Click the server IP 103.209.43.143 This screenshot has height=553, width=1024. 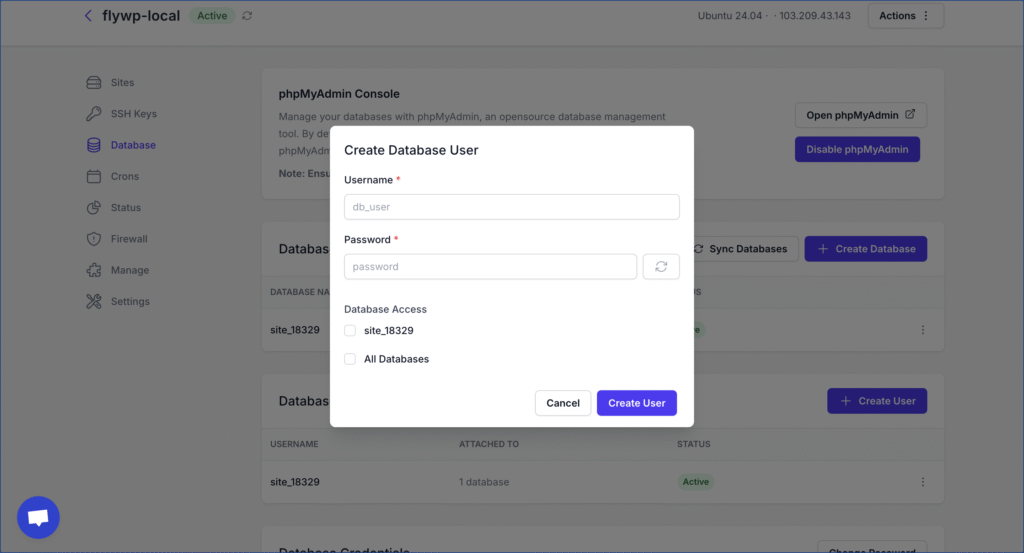pyautogui.click(x=814, y=16)
